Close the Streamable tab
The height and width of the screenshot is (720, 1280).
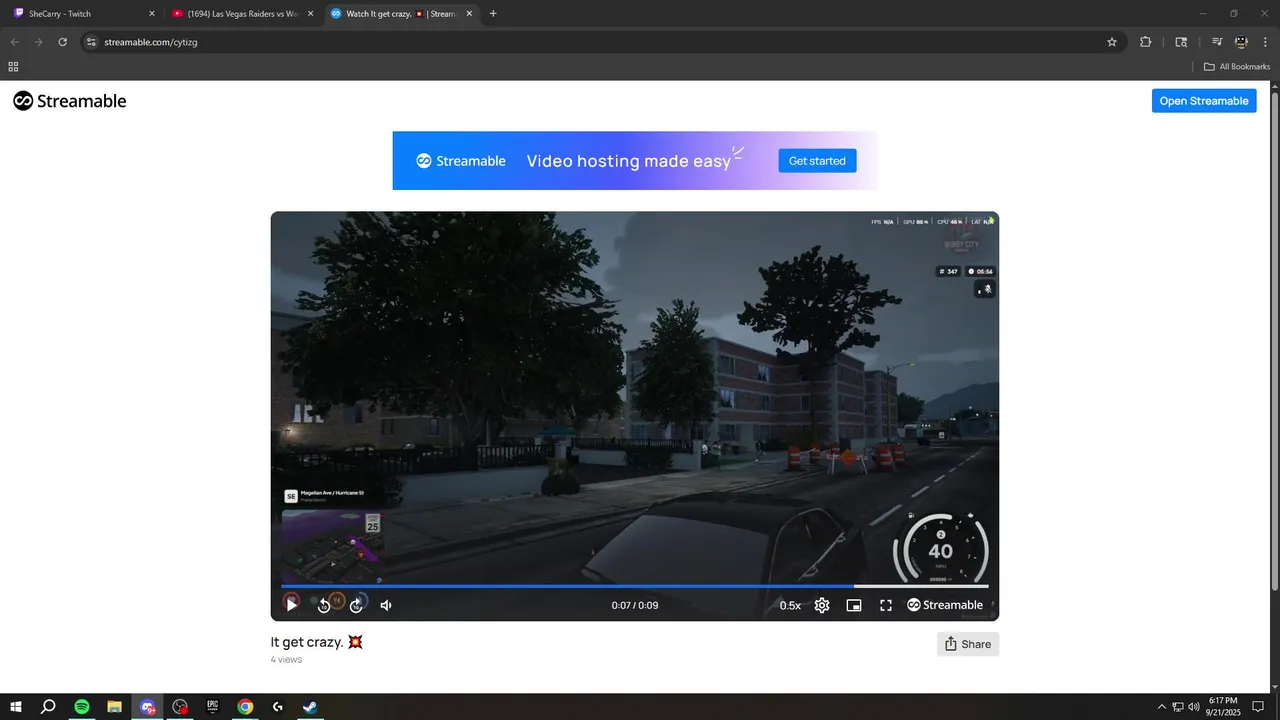click(469, 14)
